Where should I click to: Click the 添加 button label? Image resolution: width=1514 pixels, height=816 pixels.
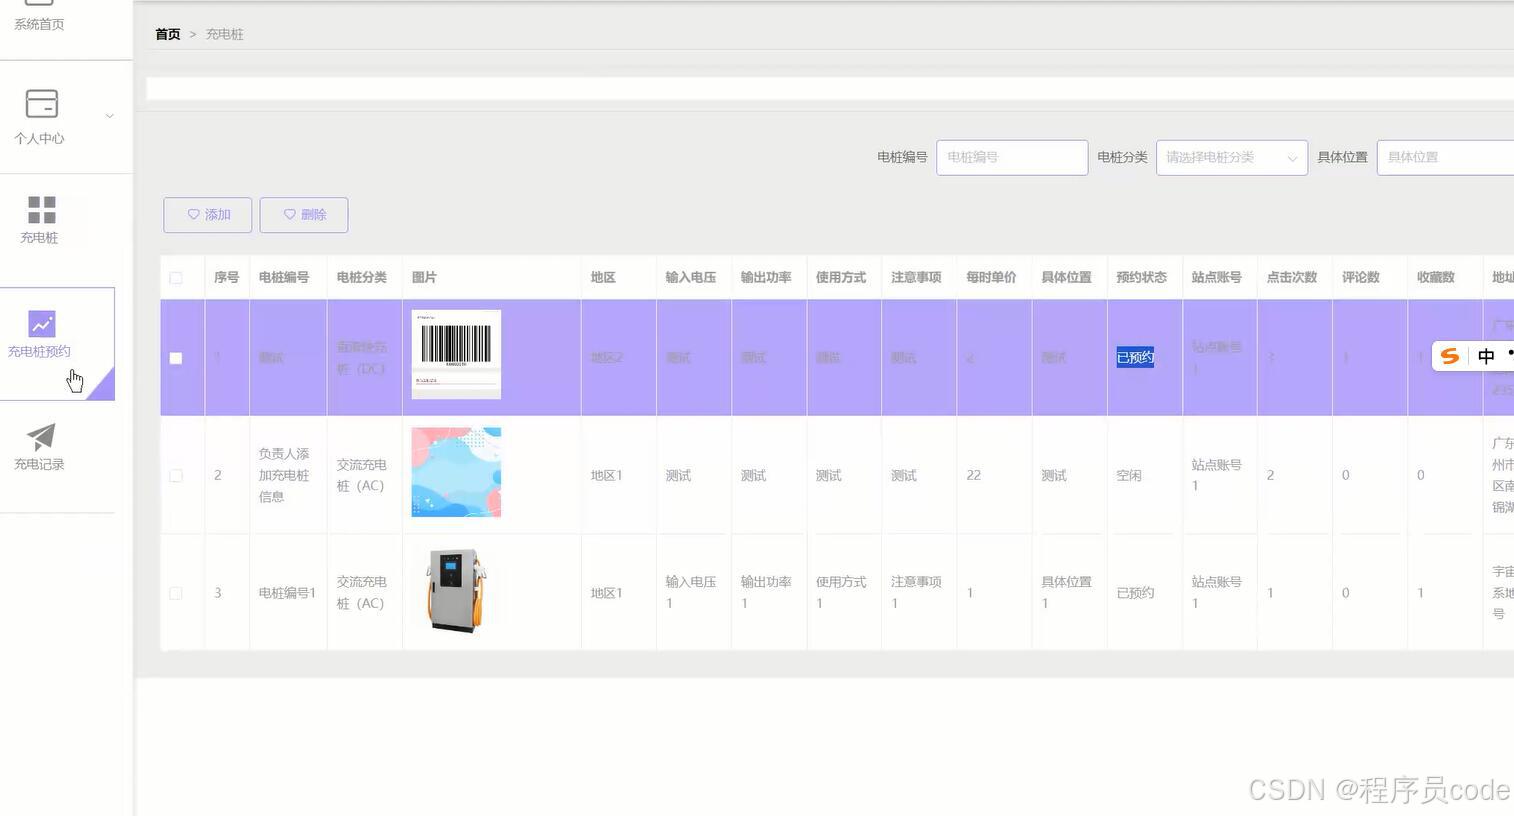218,215
